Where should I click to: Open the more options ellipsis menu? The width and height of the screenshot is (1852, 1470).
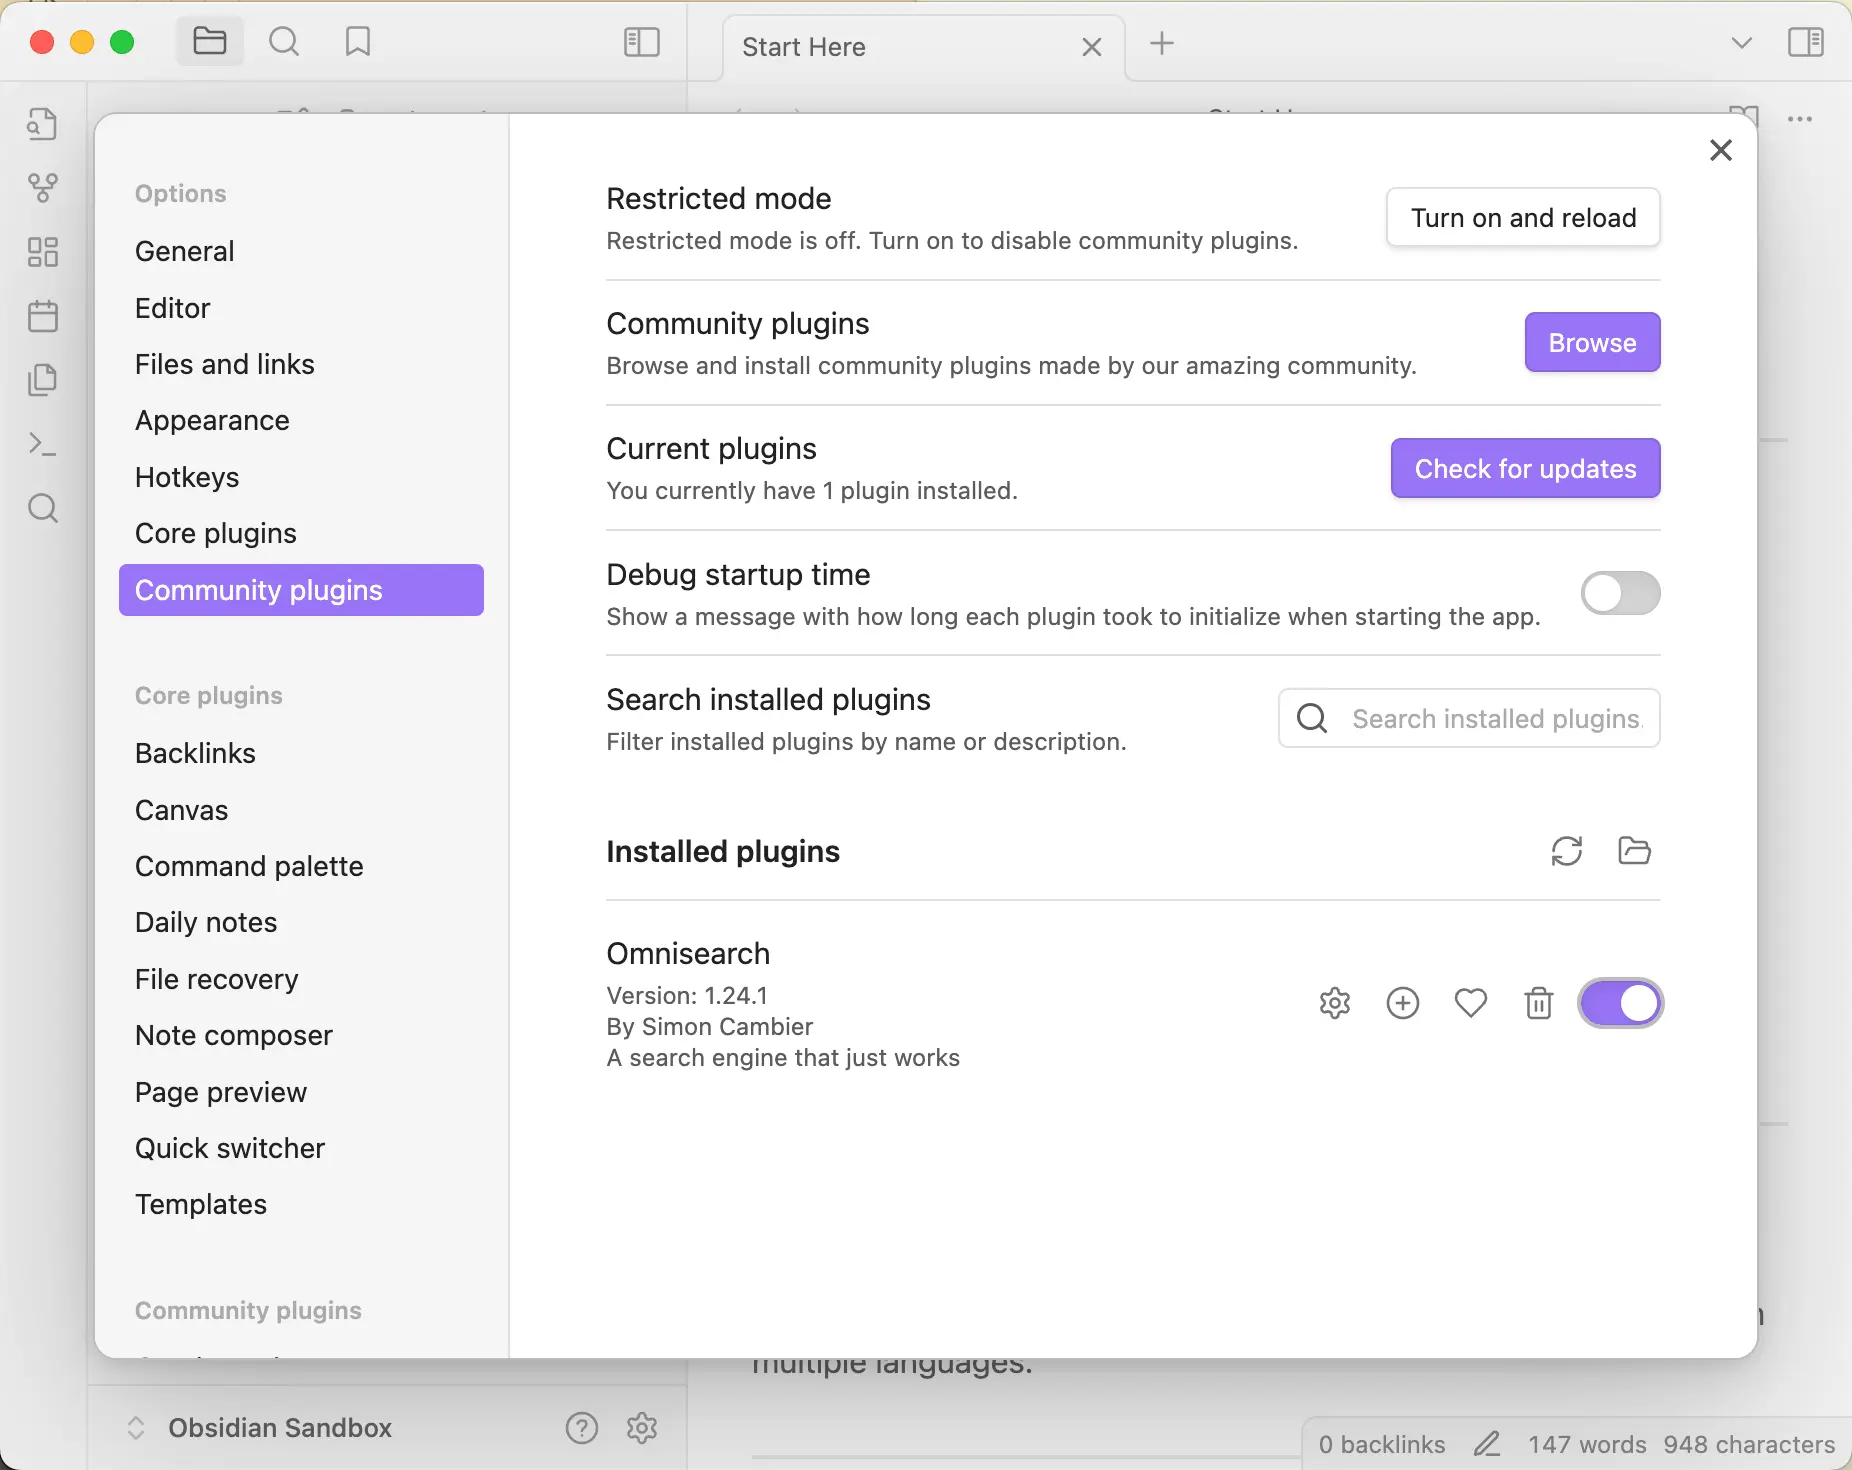pos(1800,119)
